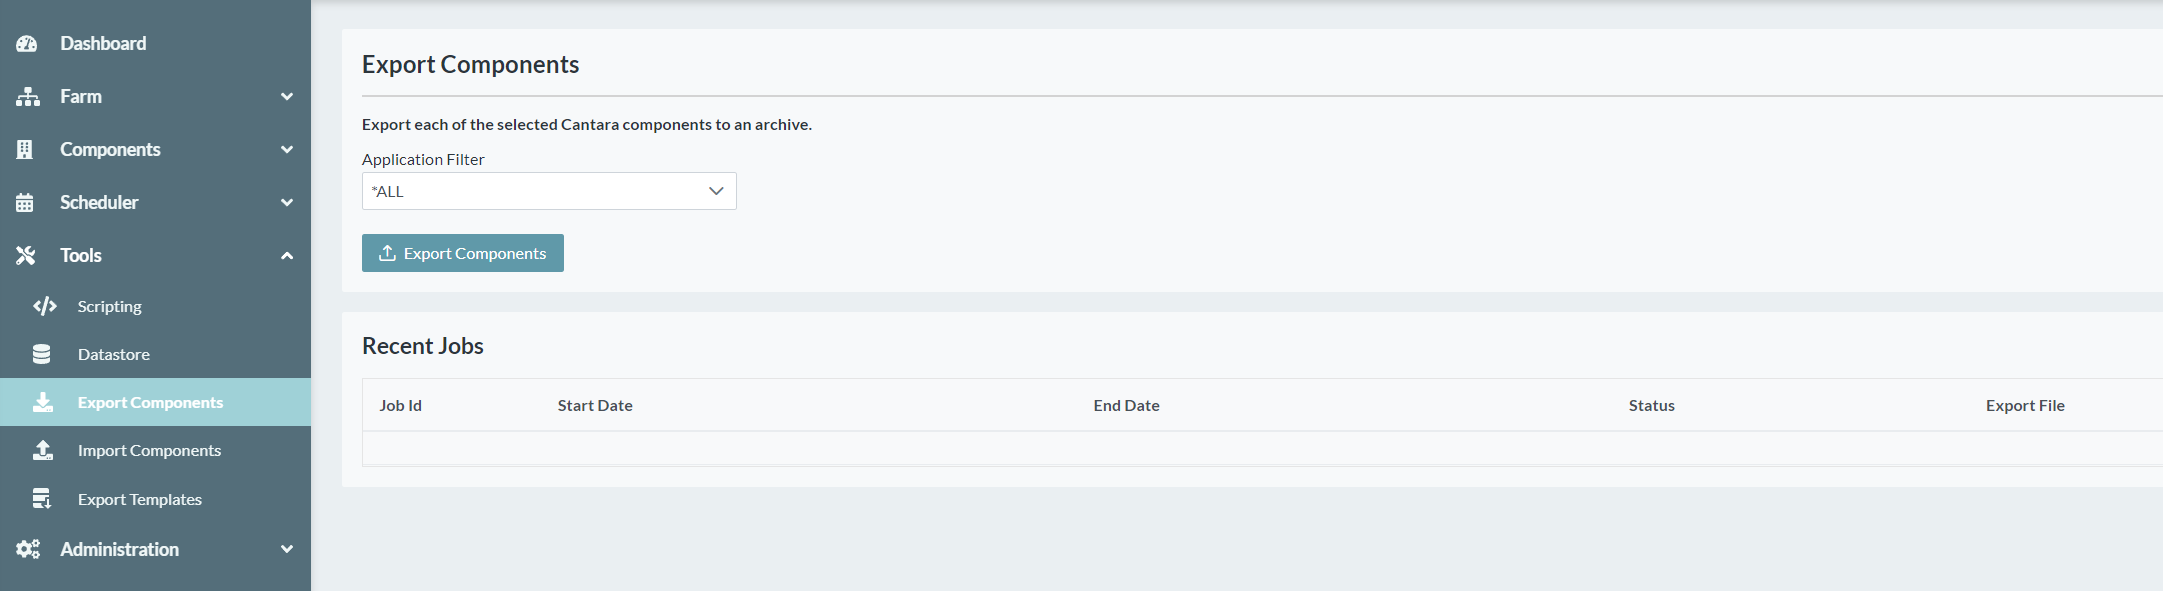
Task: Click the Components building icon
Action: point(25,150)
